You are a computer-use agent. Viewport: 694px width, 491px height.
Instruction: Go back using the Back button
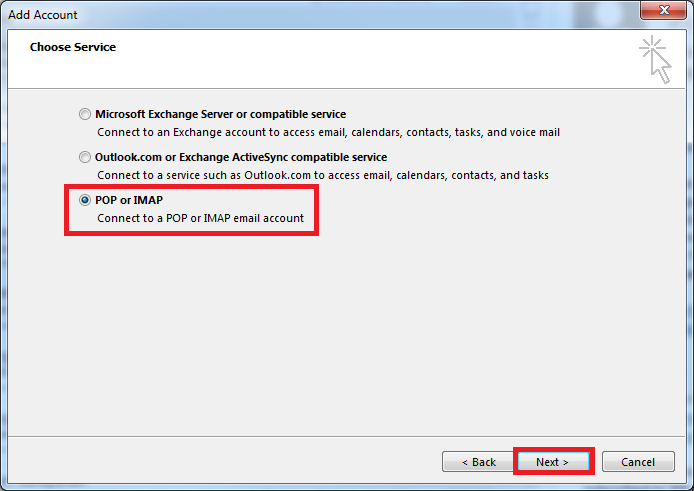tap(478, 462)
